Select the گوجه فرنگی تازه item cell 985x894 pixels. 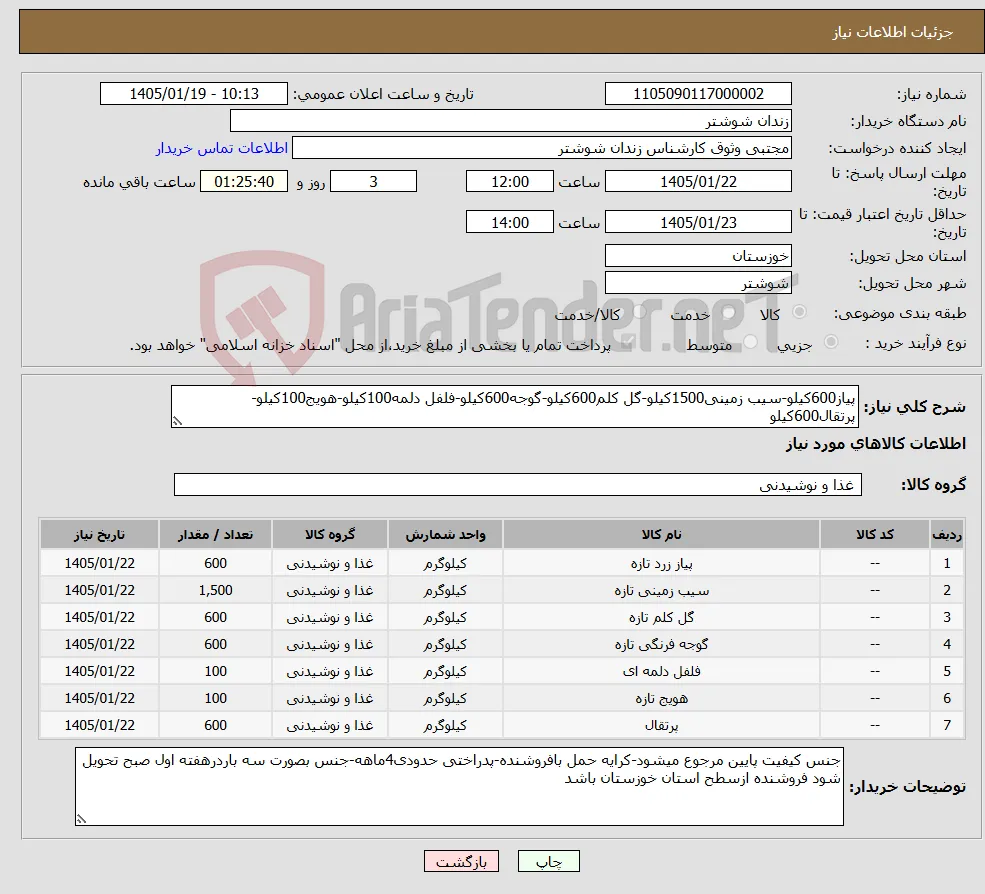point(661,645)
